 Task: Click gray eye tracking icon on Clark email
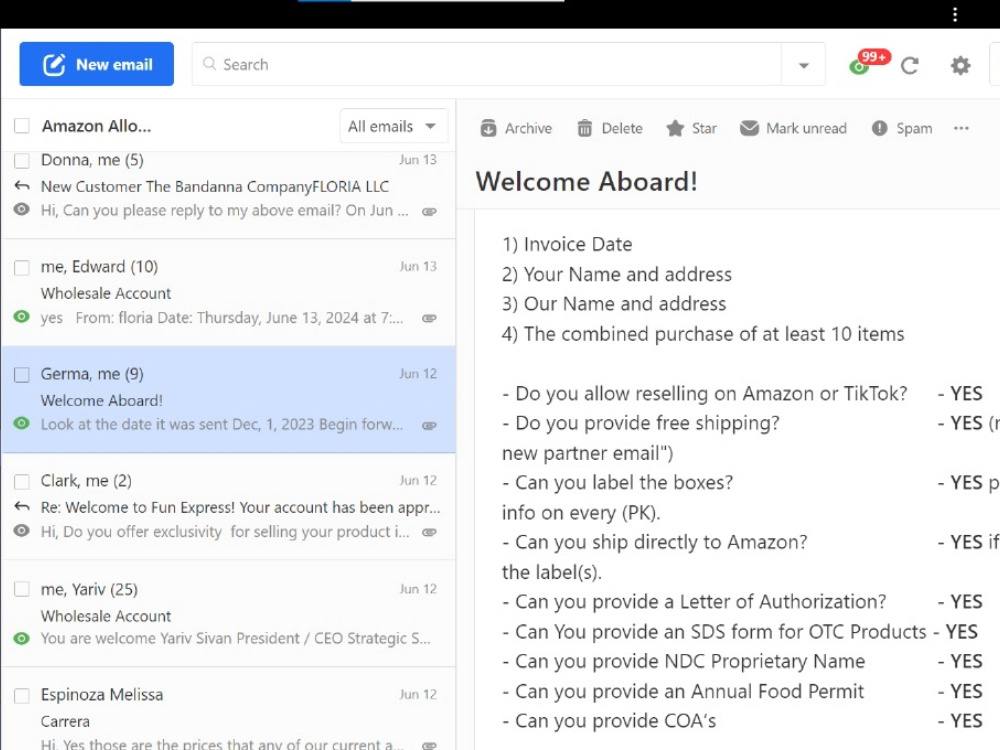[x=22, y=531]
